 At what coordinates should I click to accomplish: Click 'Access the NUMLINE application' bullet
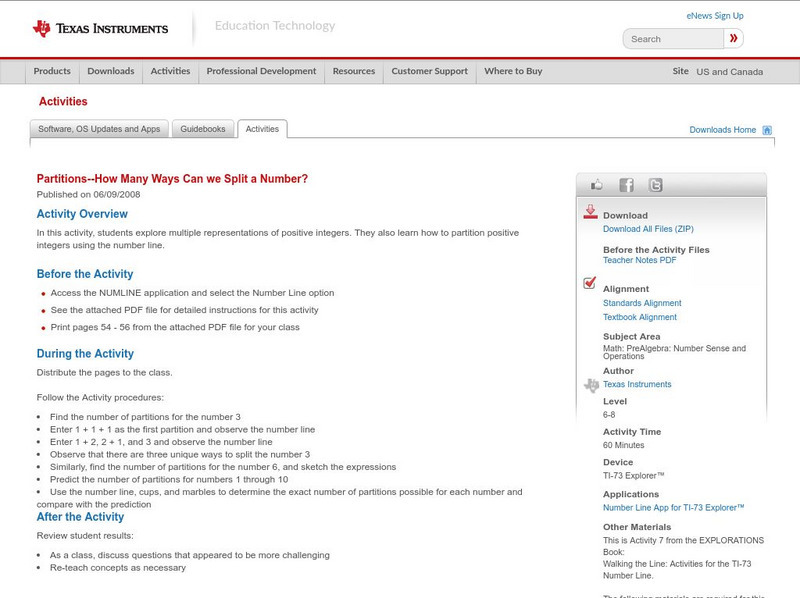click(192, 293)
